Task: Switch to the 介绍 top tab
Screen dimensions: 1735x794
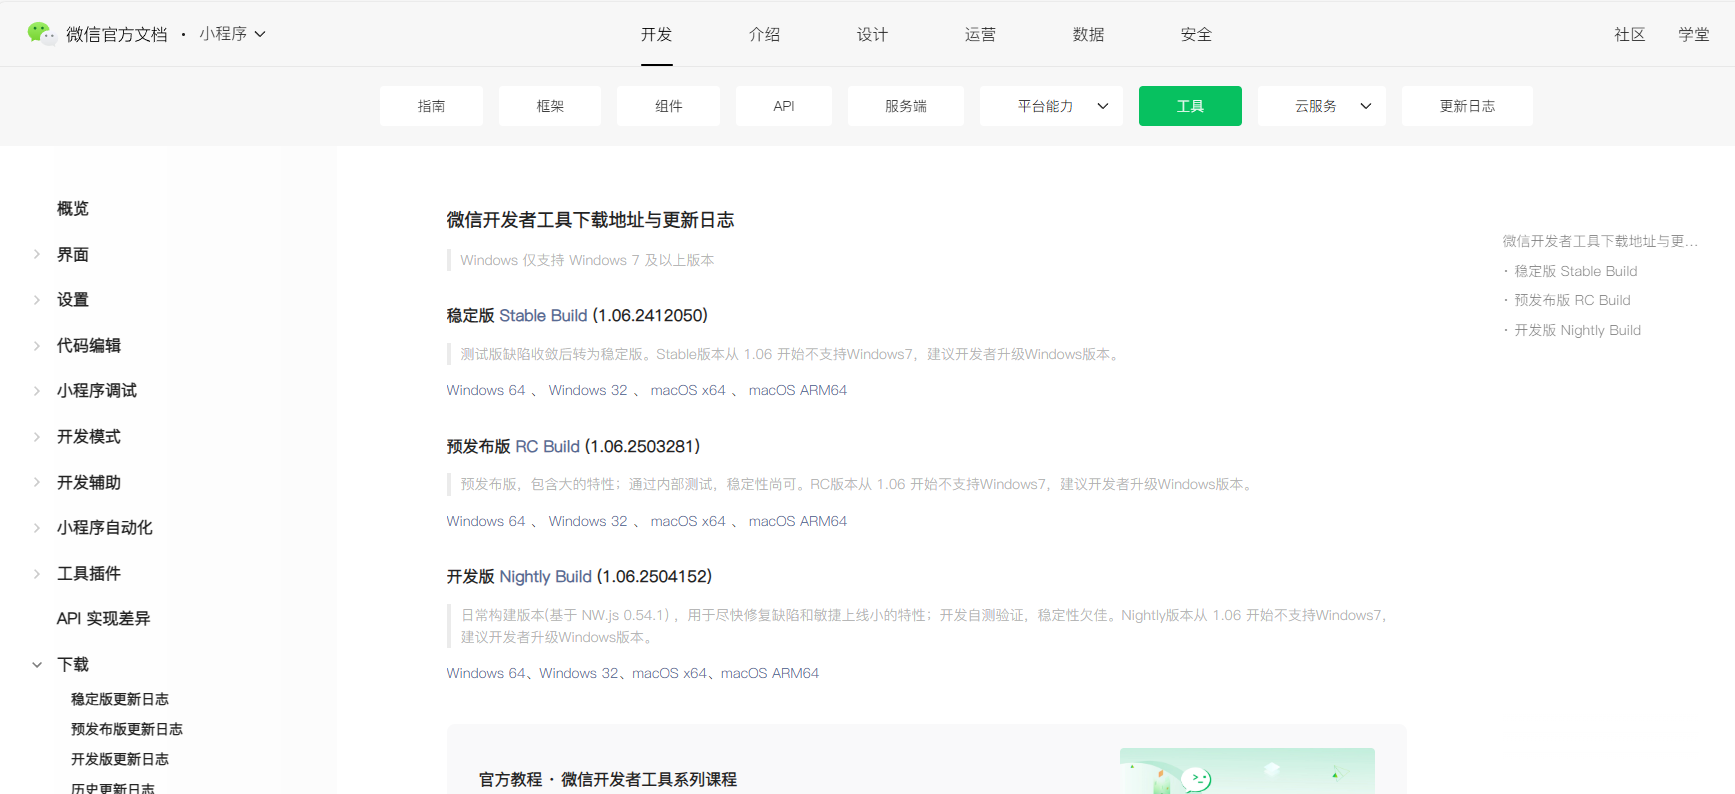Action: (x=765, y=34)
